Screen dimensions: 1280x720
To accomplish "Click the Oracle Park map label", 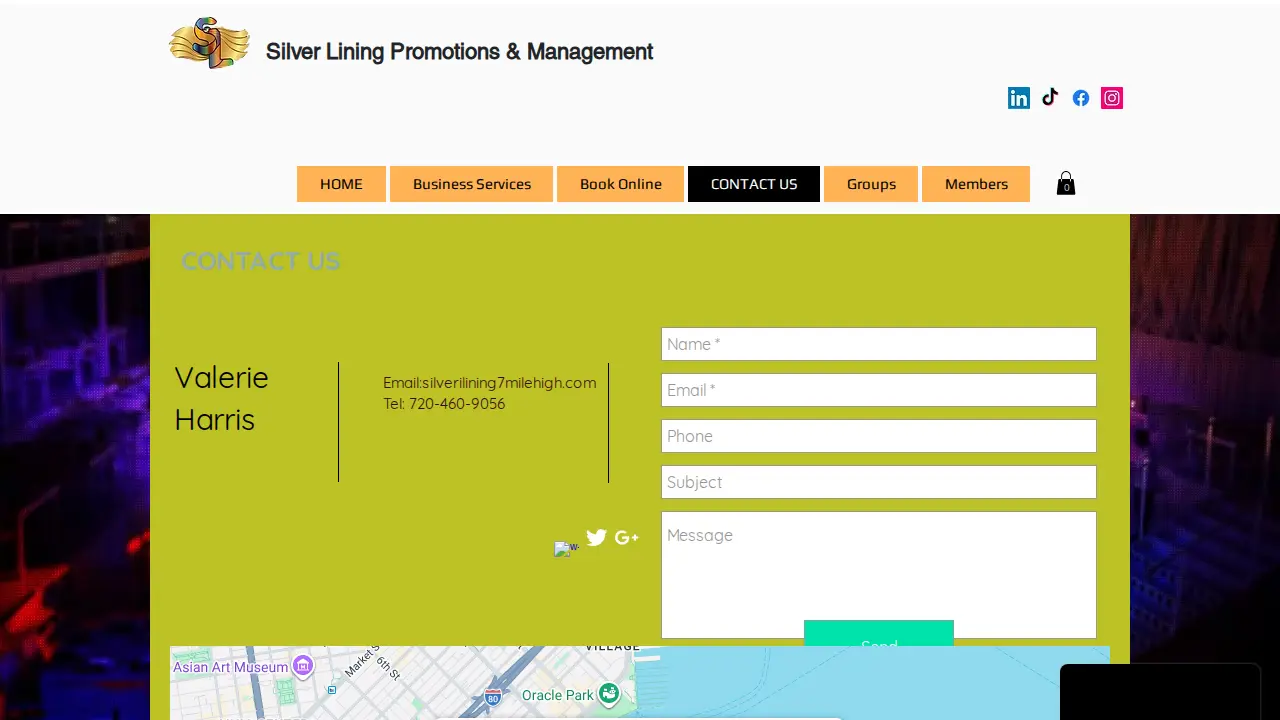I will point(558,695).
